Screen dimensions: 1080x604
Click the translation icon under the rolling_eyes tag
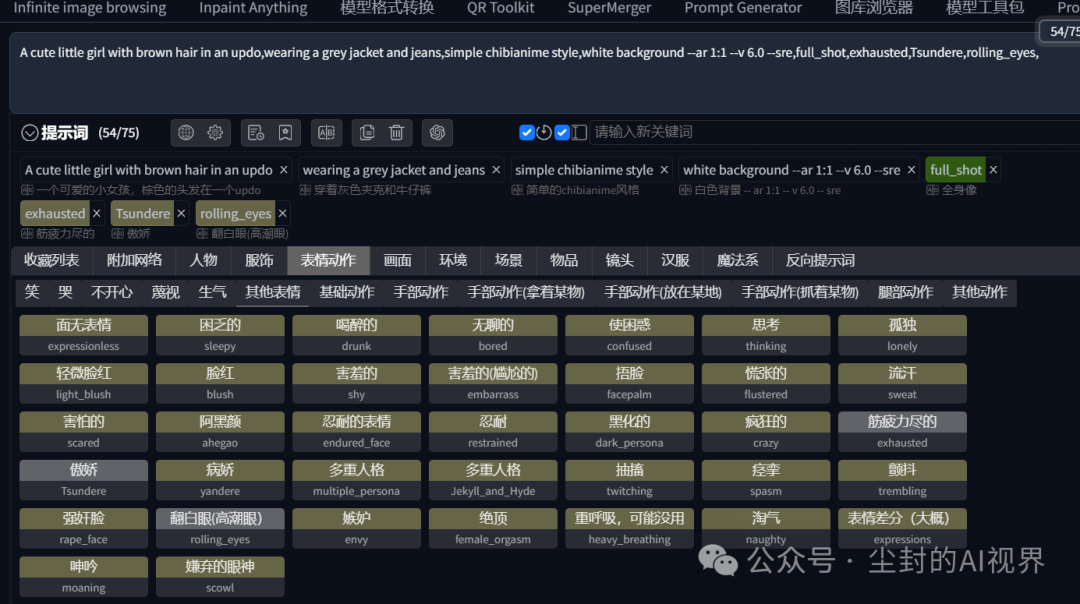point(202,234)
